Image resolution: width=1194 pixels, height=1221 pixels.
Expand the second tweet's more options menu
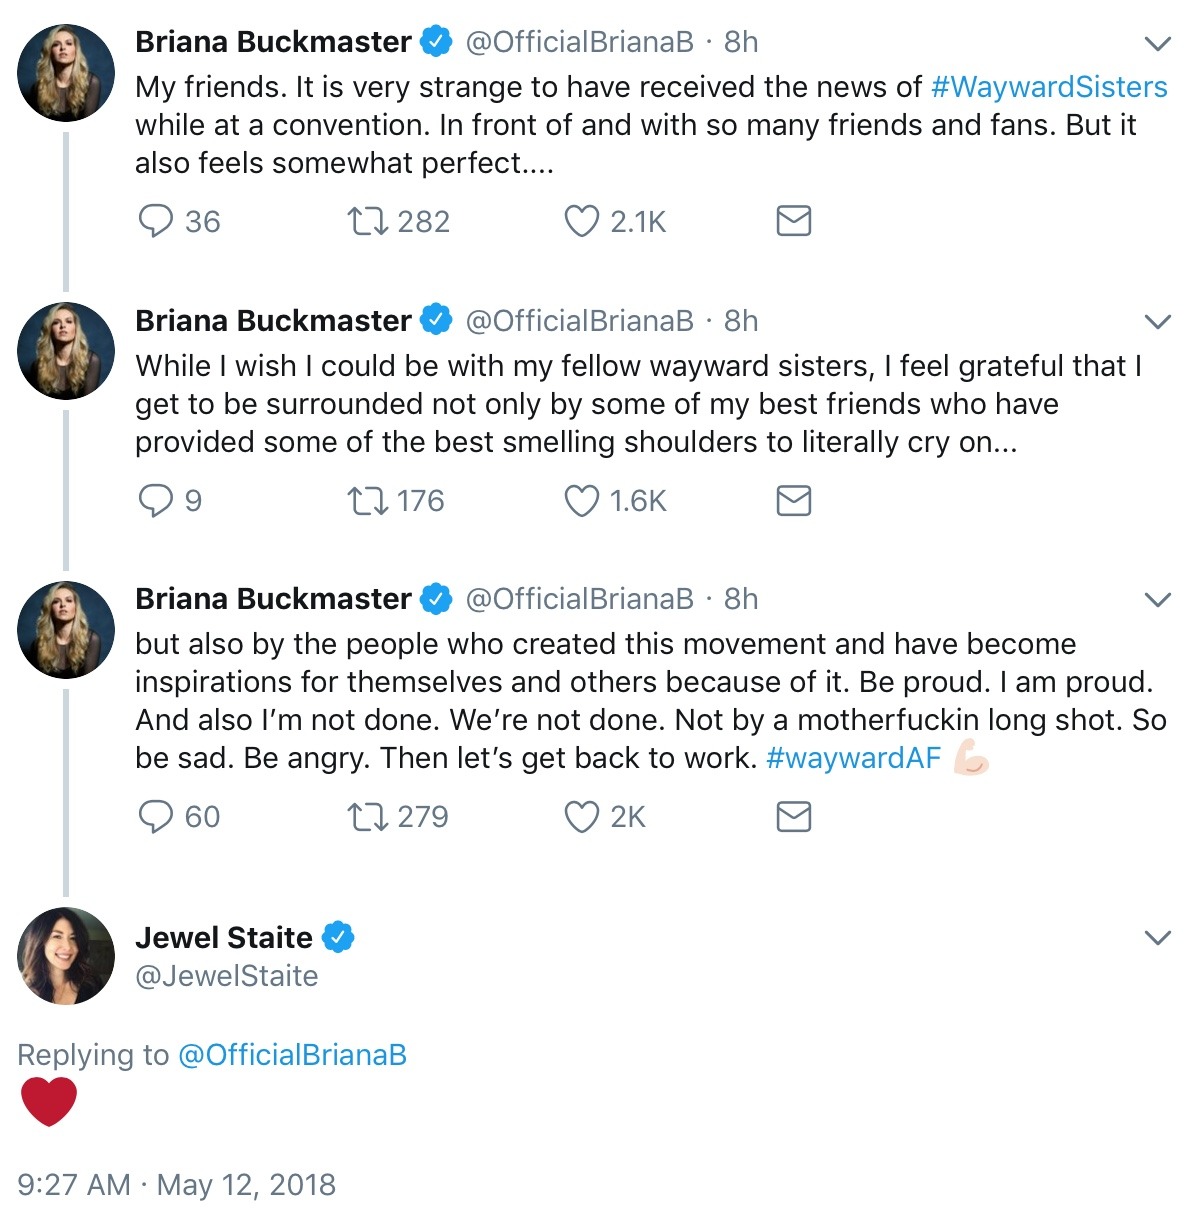tap(1157, 322)
